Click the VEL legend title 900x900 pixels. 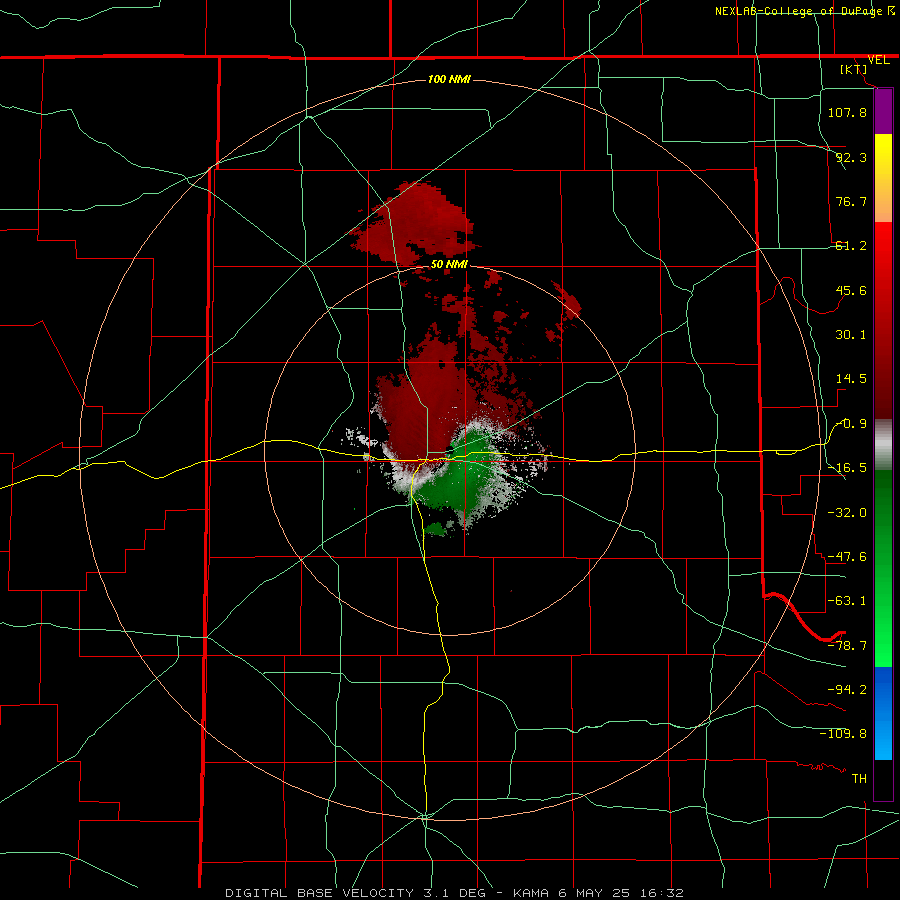click(x=878, y=60)
